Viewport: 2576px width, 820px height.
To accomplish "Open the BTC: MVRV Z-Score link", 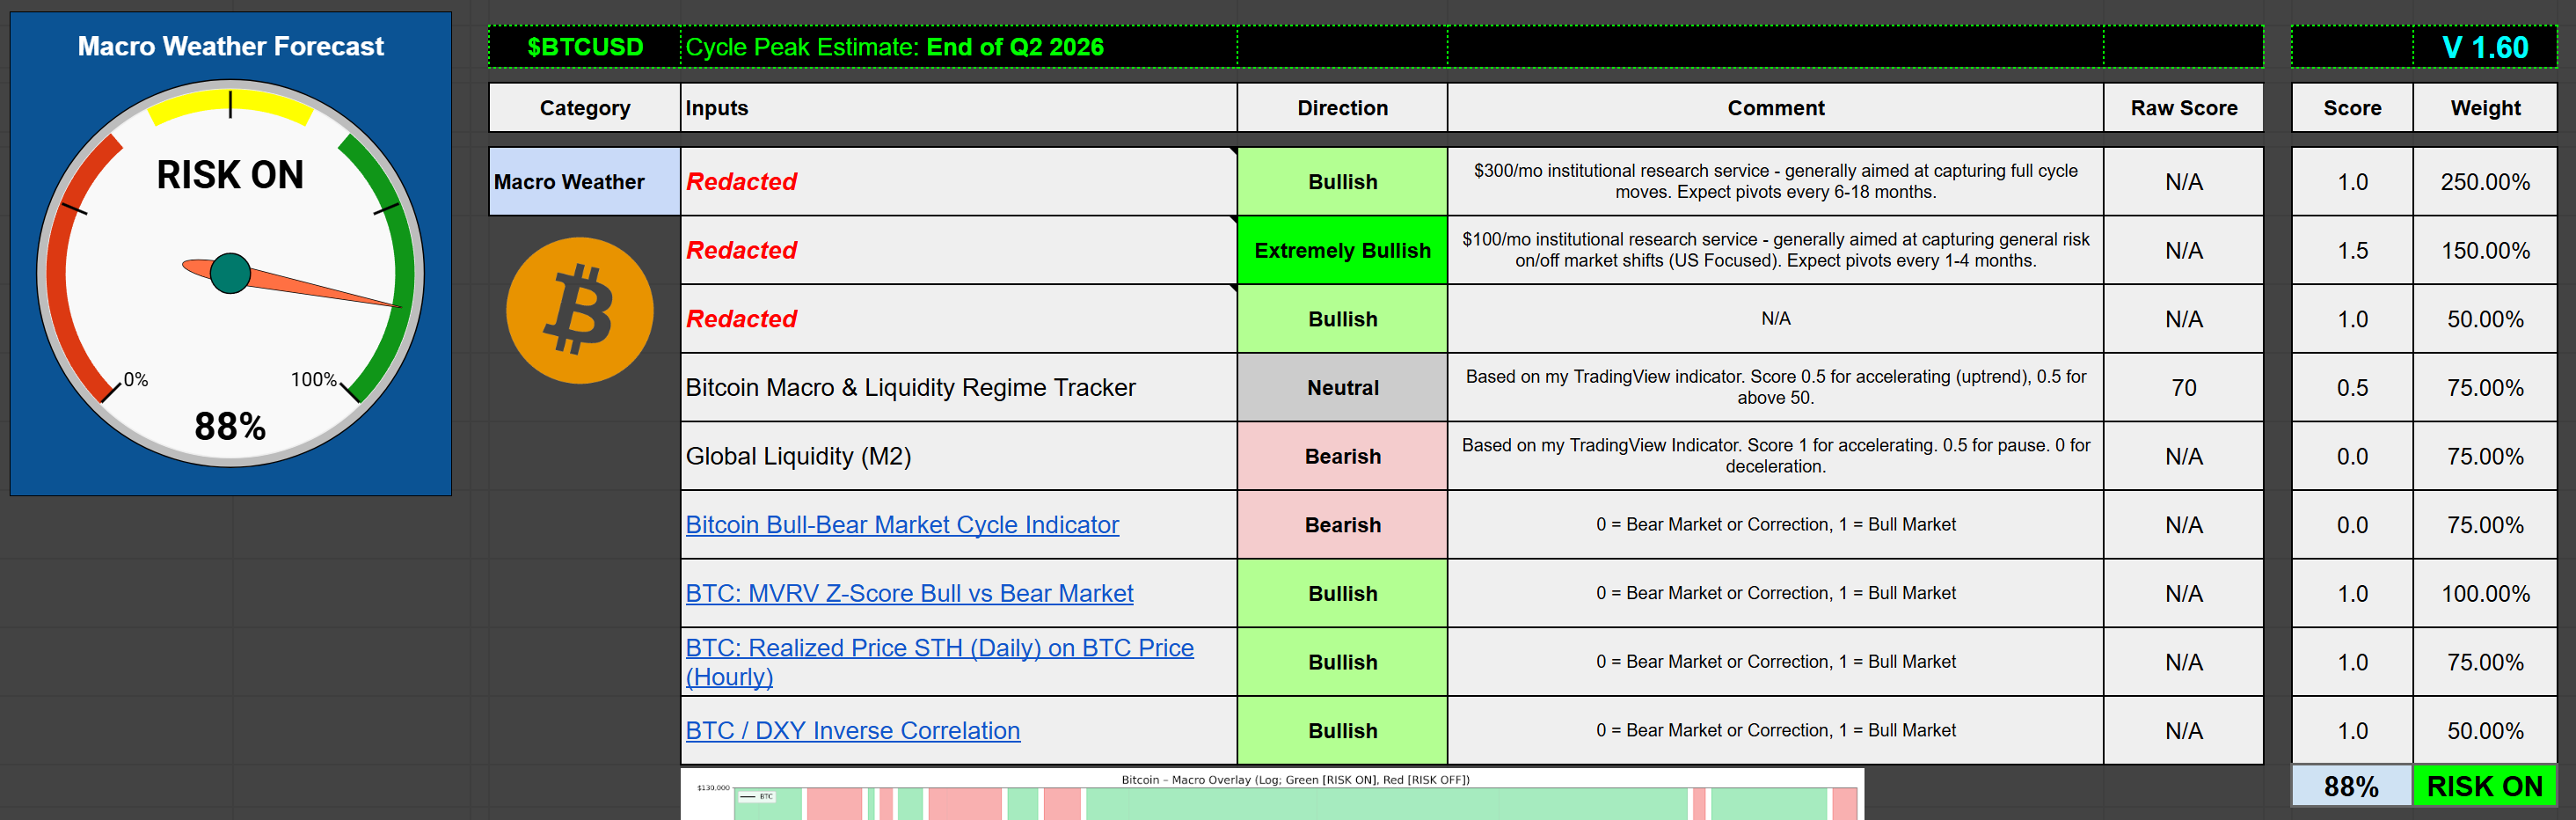I will click(908, 593).
